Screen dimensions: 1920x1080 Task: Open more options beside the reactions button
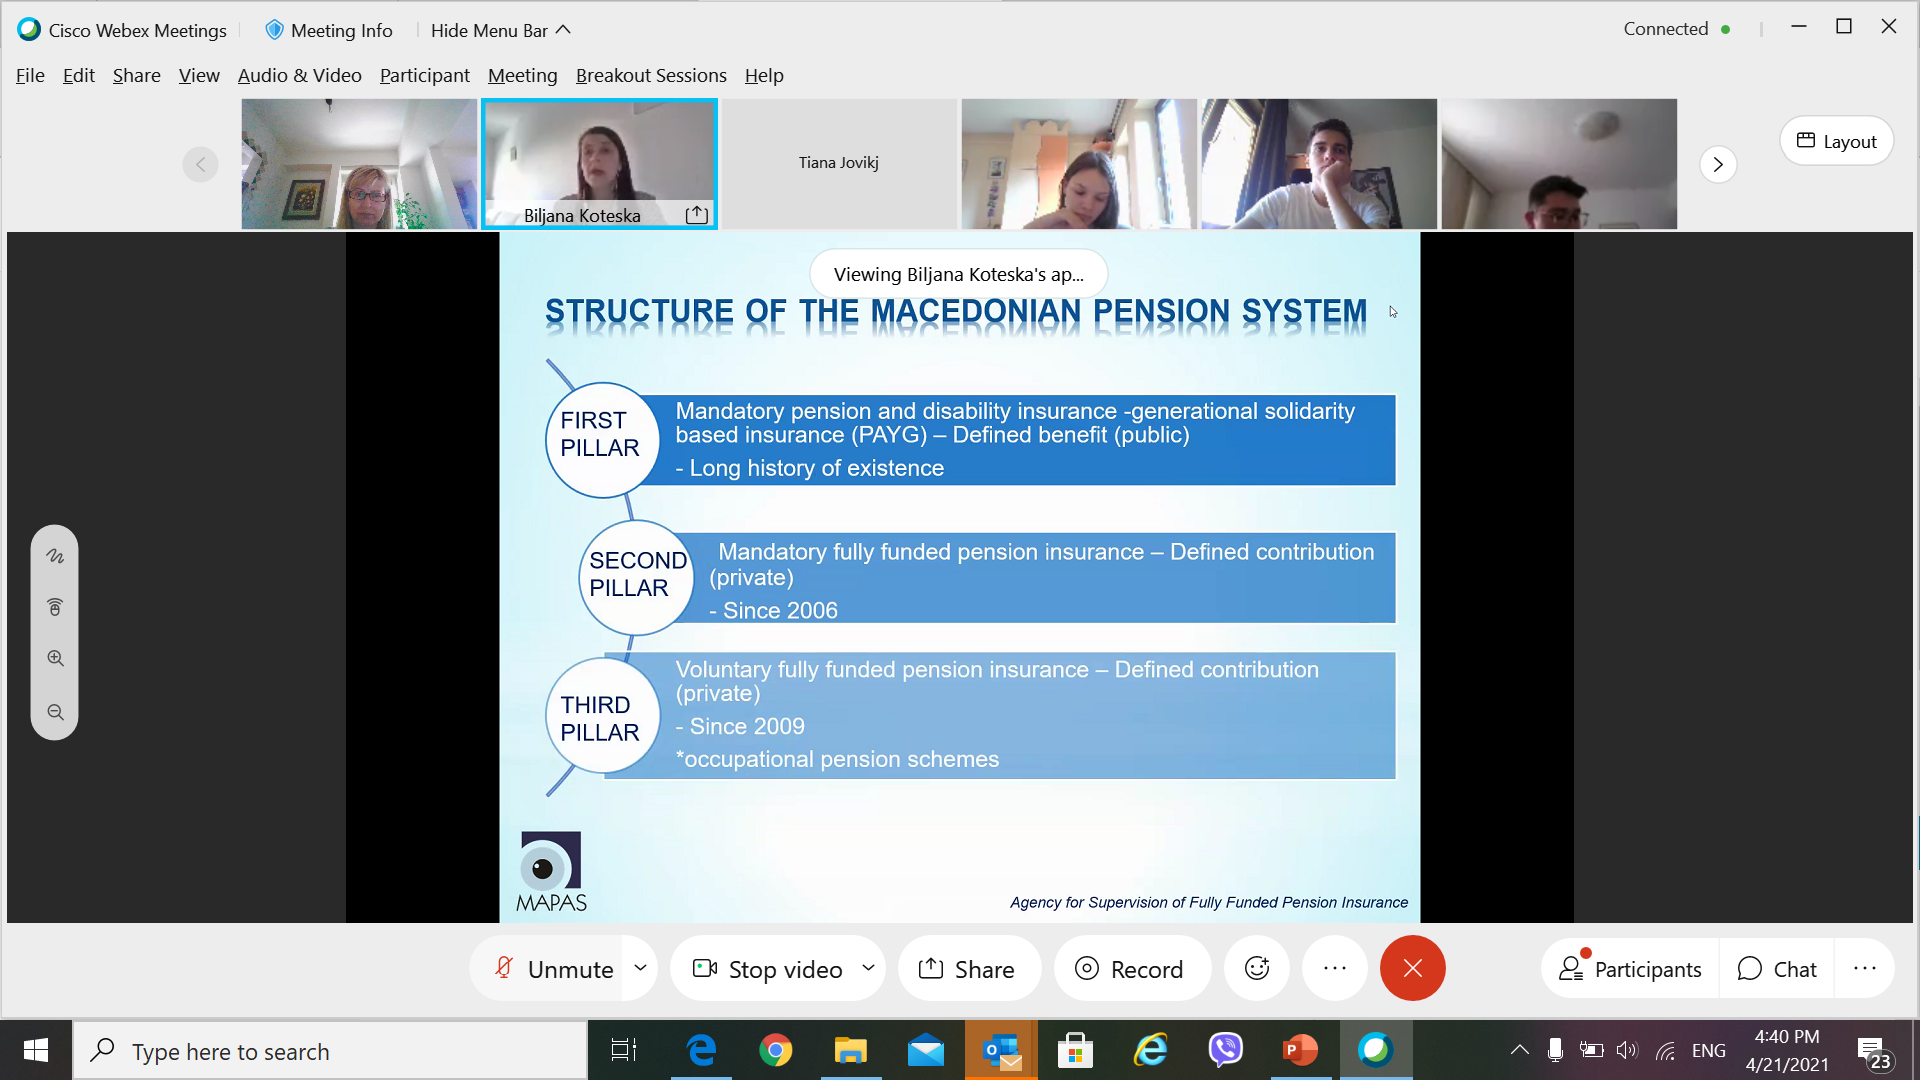(1334, 968)
